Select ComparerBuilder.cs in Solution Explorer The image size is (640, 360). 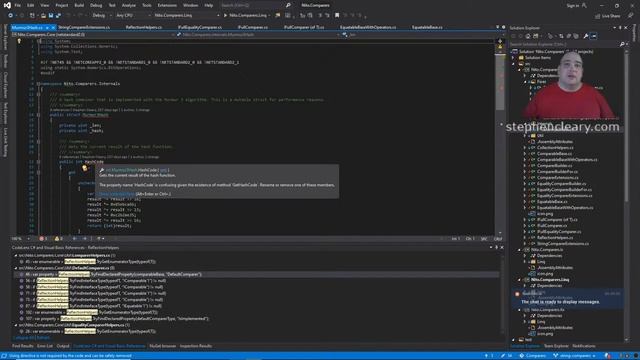coord(554,166)
